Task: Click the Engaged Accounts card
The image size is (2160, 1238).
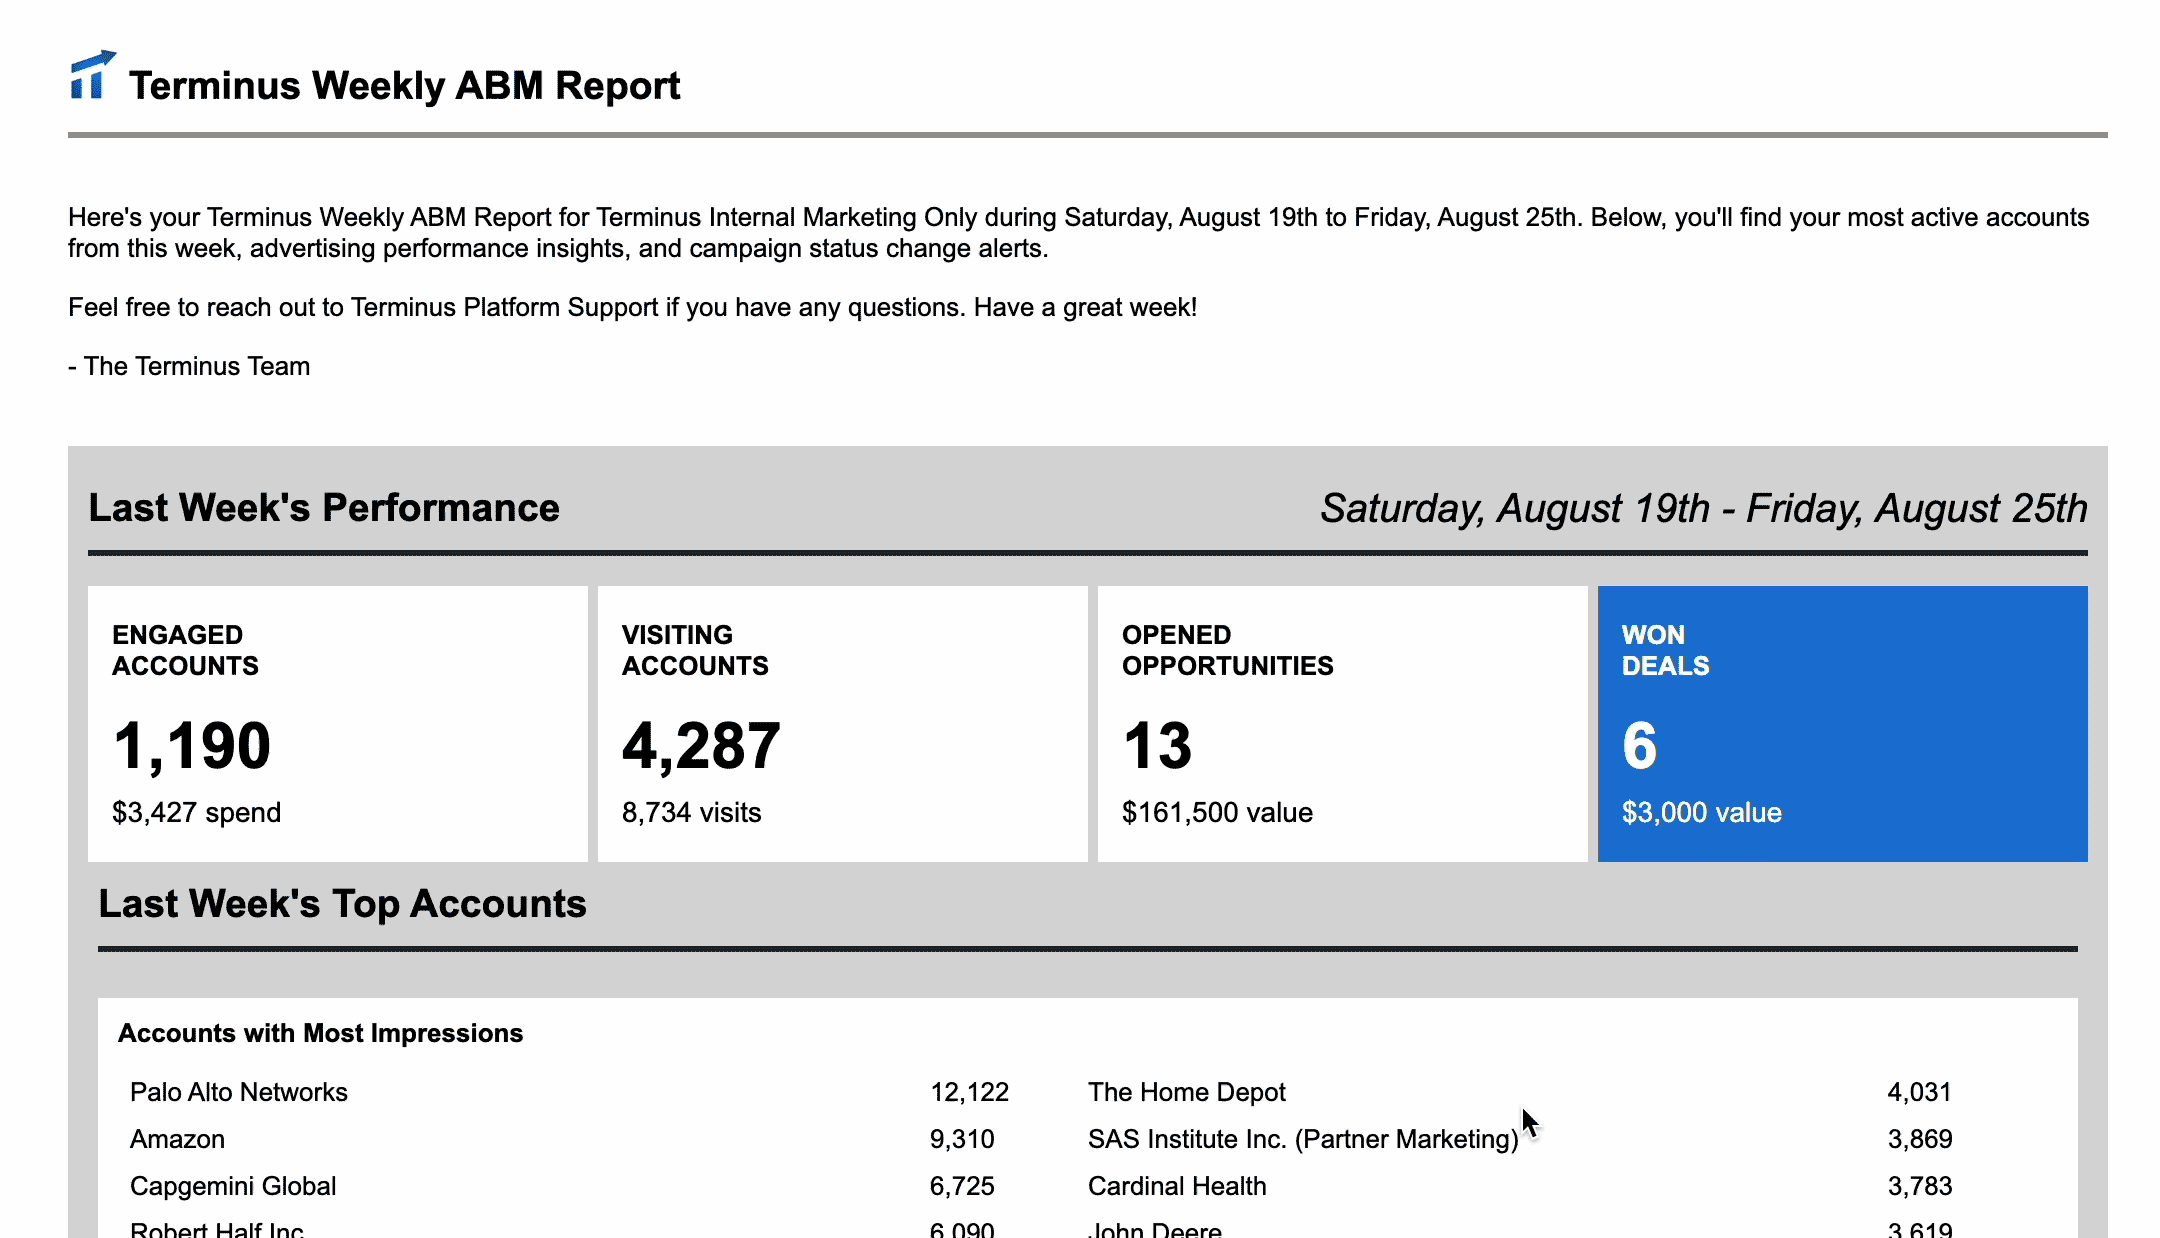Action: [x=338, y=723]
